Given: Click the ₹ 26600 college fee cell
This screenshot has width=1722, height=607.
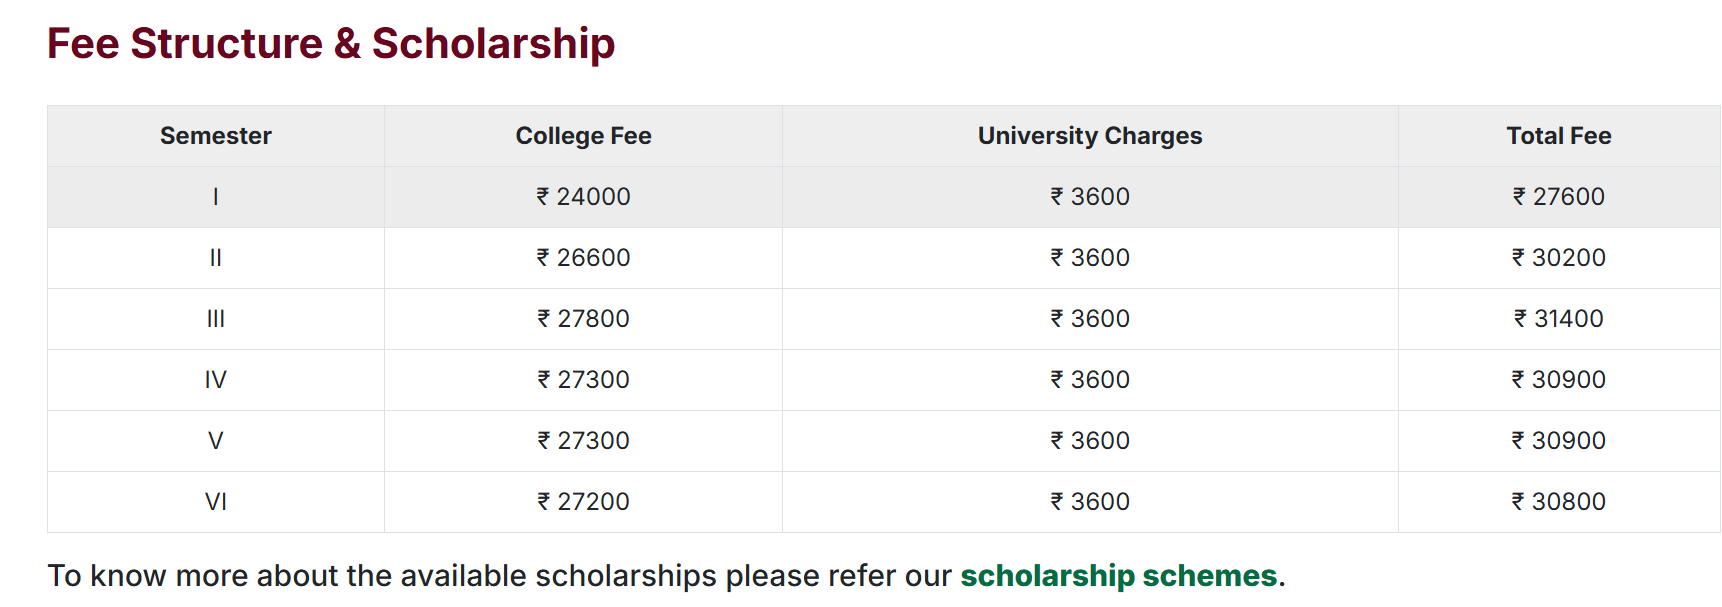Looking at the screenshot, I should pyautogui.click(x=583, y=258).
